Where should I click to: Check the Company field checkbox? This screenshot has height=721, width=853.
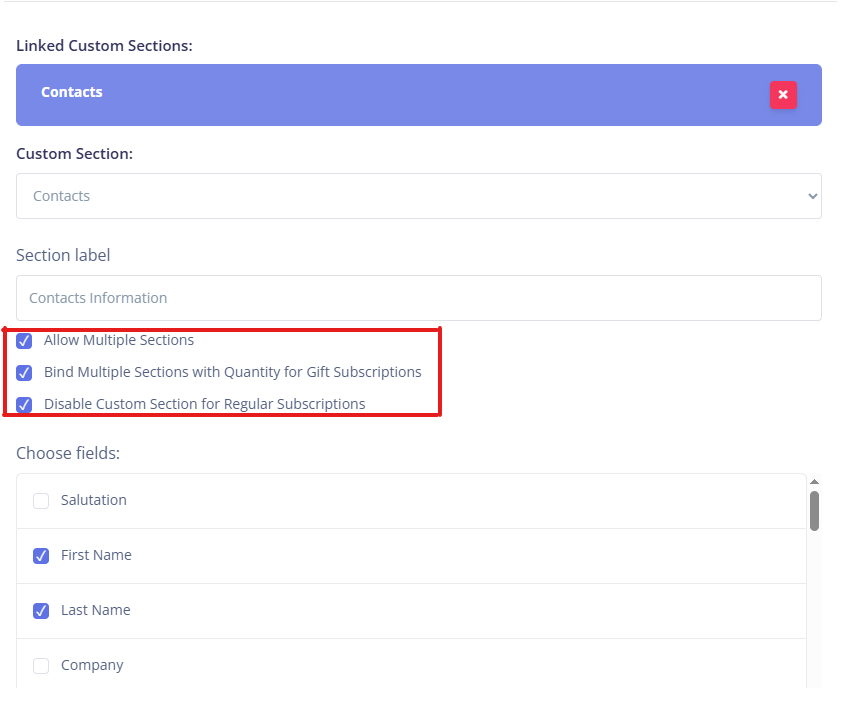pos(41,665)
